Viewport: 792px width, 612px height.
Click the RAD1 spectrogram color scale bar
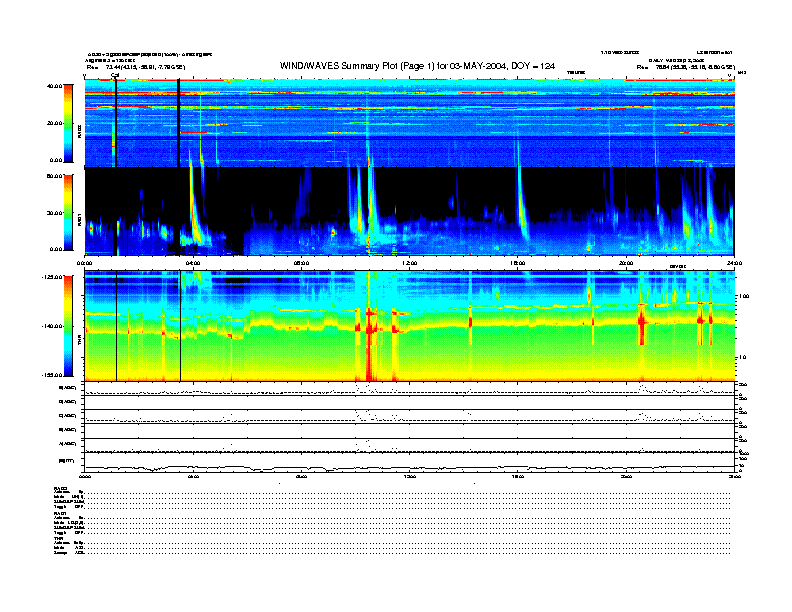click(67, 212)
